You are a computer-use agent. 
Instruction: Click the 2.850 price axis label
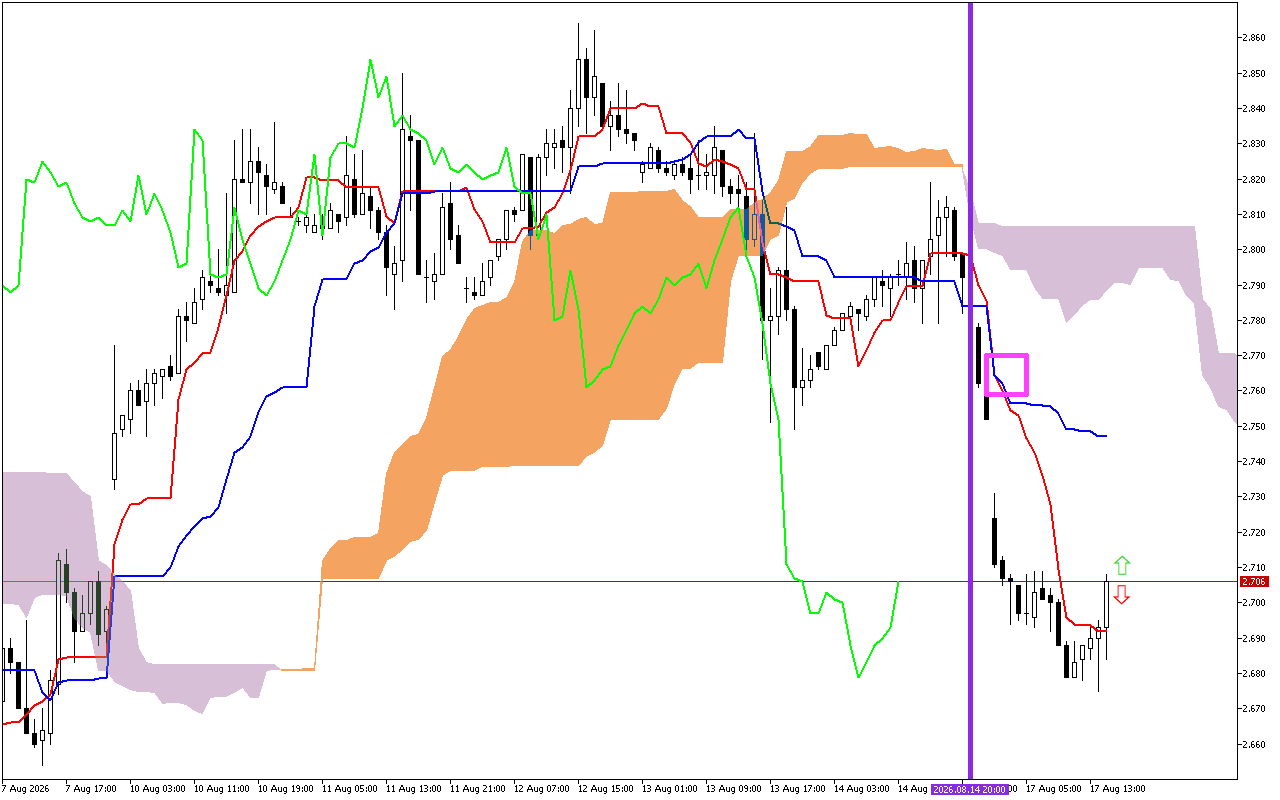(1253, 73)
